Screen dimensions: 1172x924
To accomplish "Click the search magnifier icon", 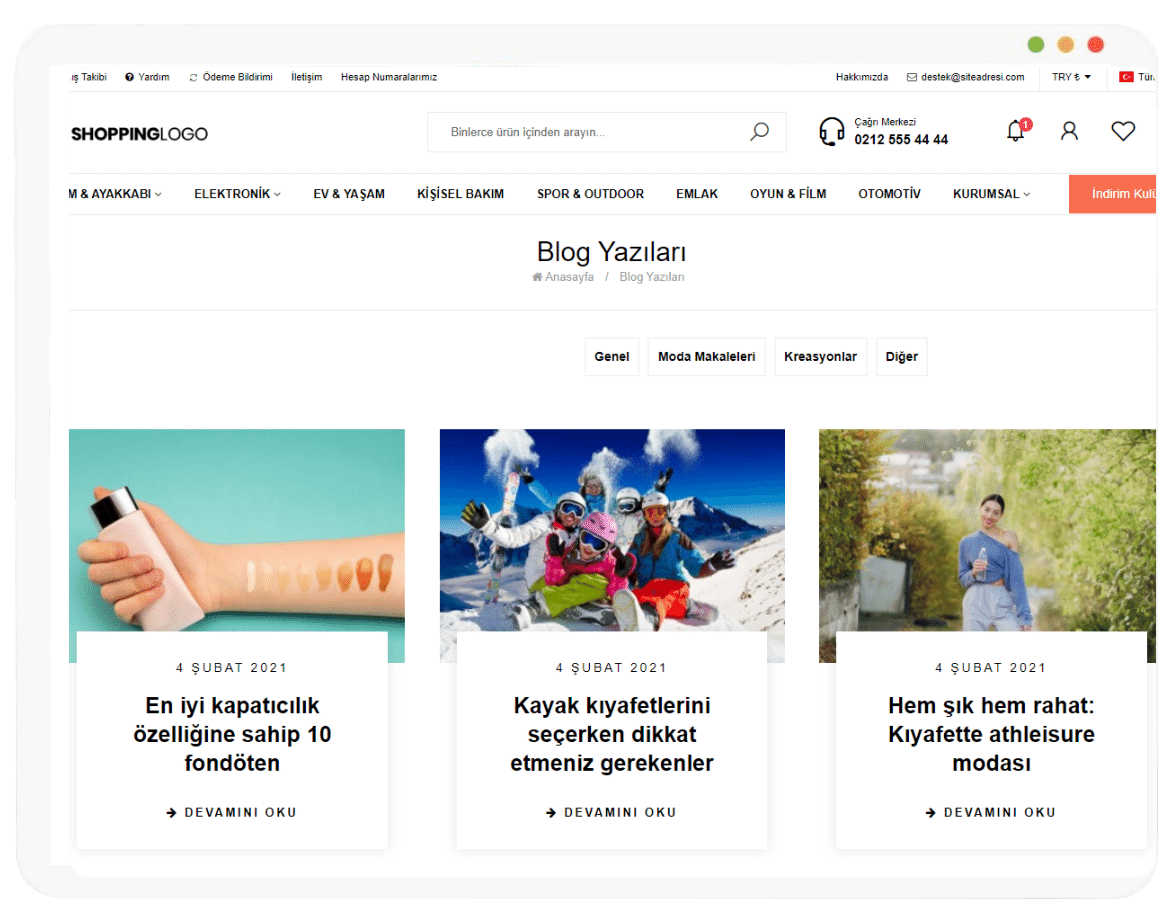I will (759, 132).
